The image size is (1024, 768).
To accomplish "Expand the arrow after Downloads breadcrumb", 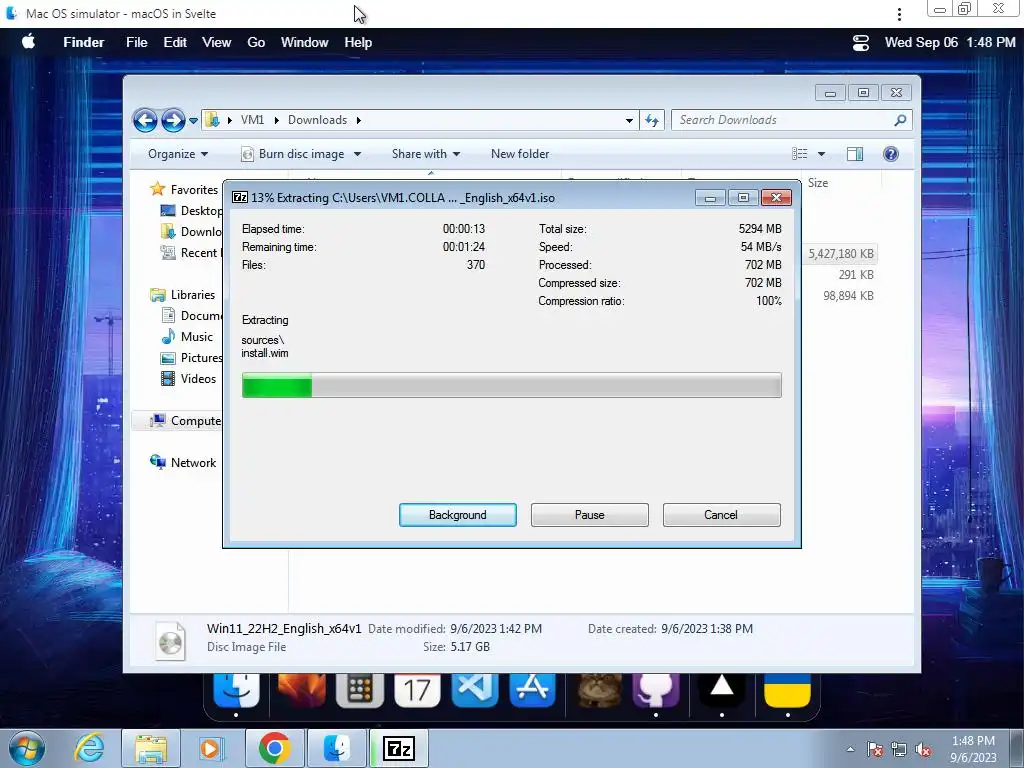I will pyautogui.click(x=359, y=120).
